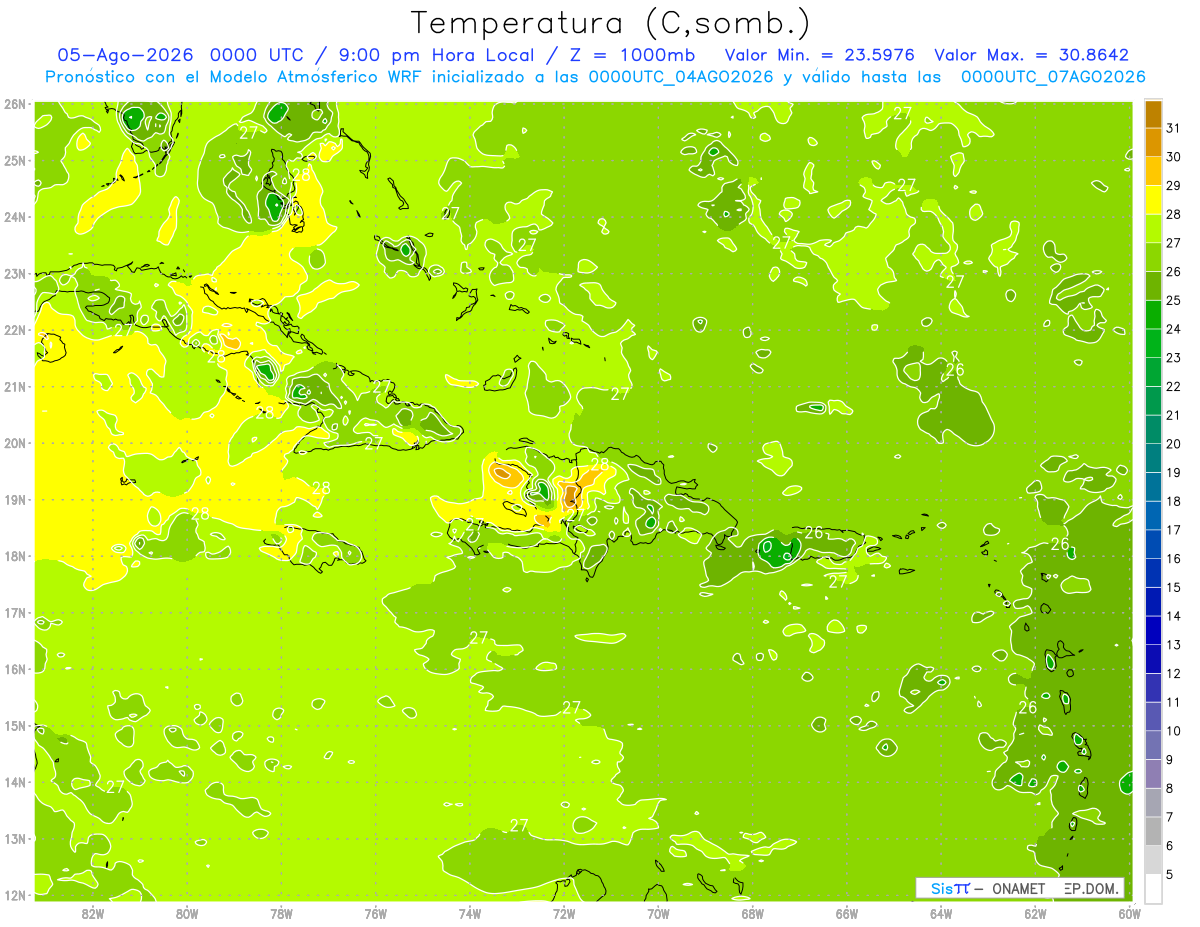
Task: Click the legend scale label "5"
Action: tap(1170, 875)
